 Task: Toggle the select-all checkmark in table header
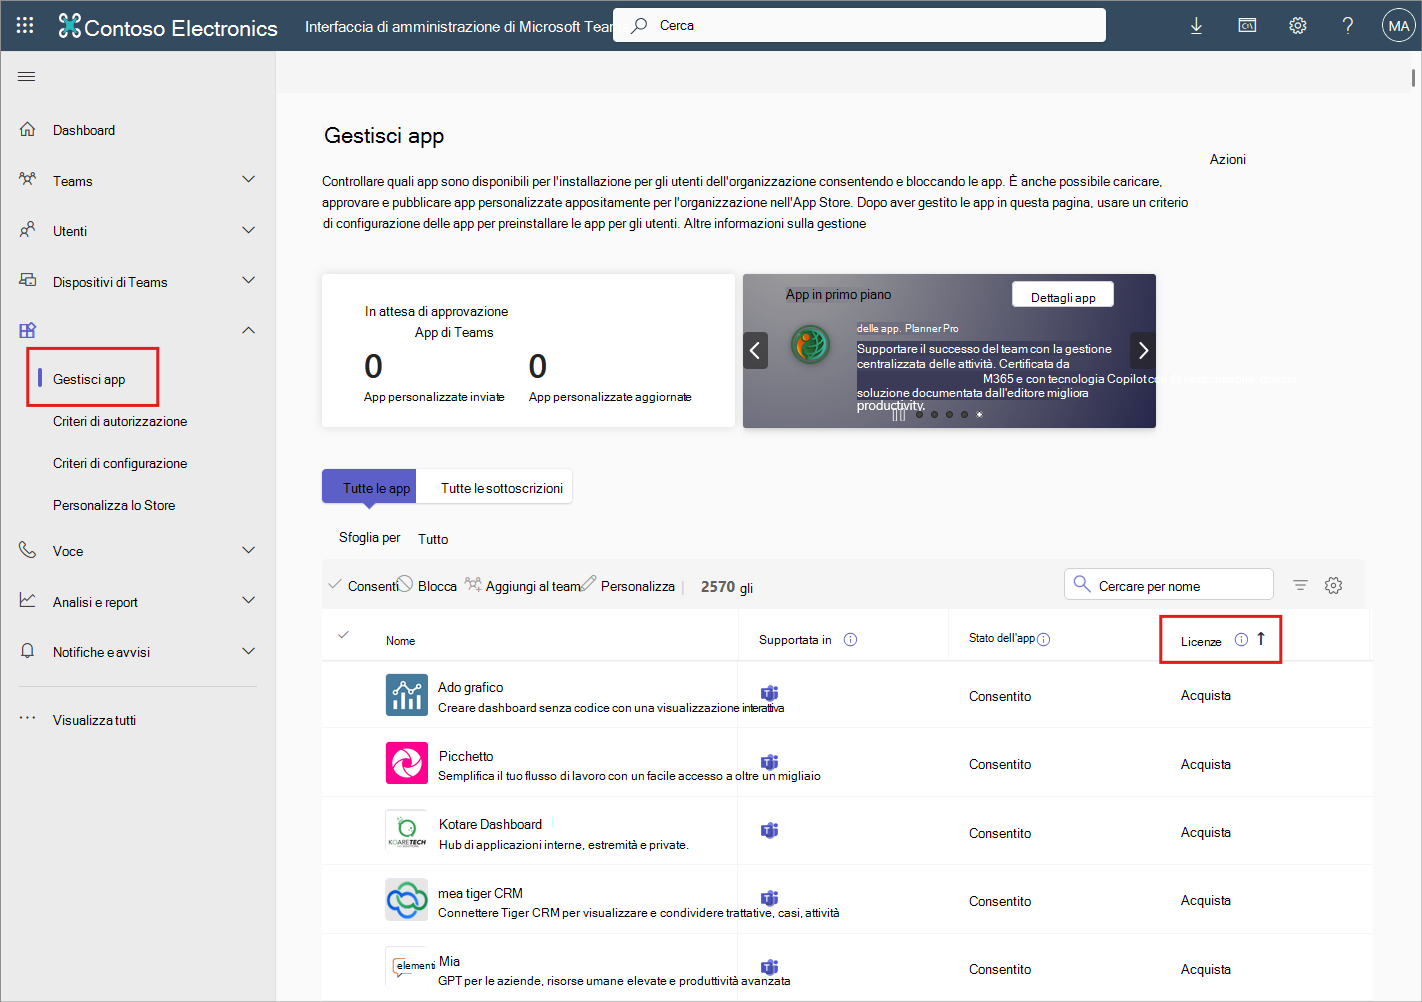point(343,635)
